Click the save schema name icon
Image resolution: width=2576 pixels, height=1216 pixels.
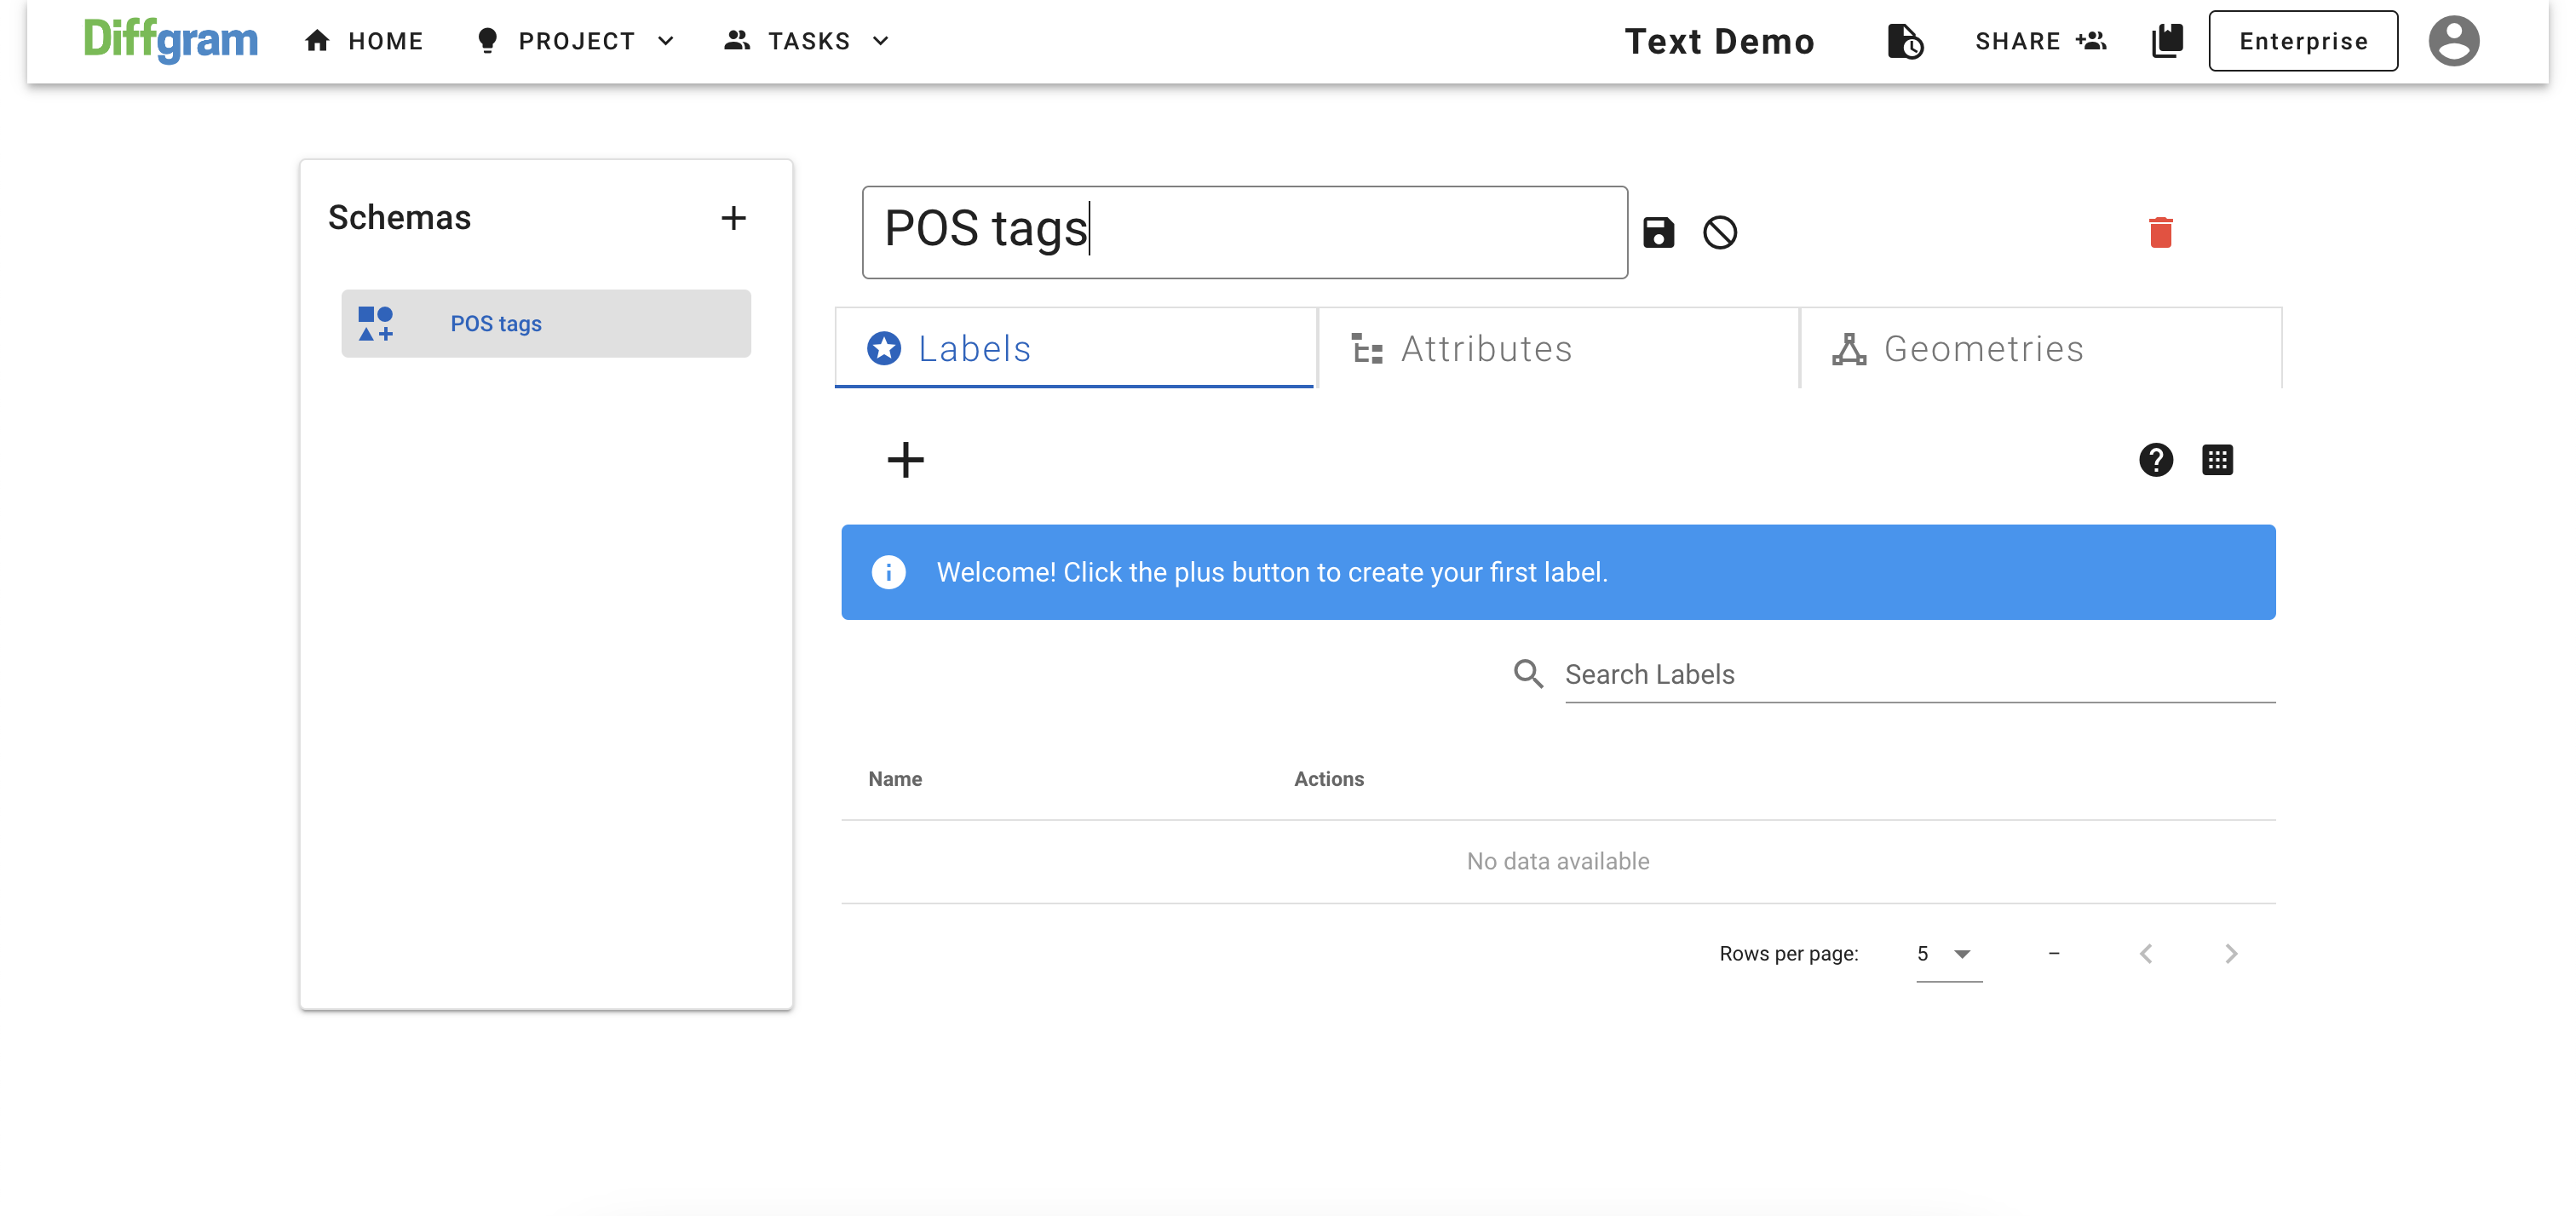1658,232
